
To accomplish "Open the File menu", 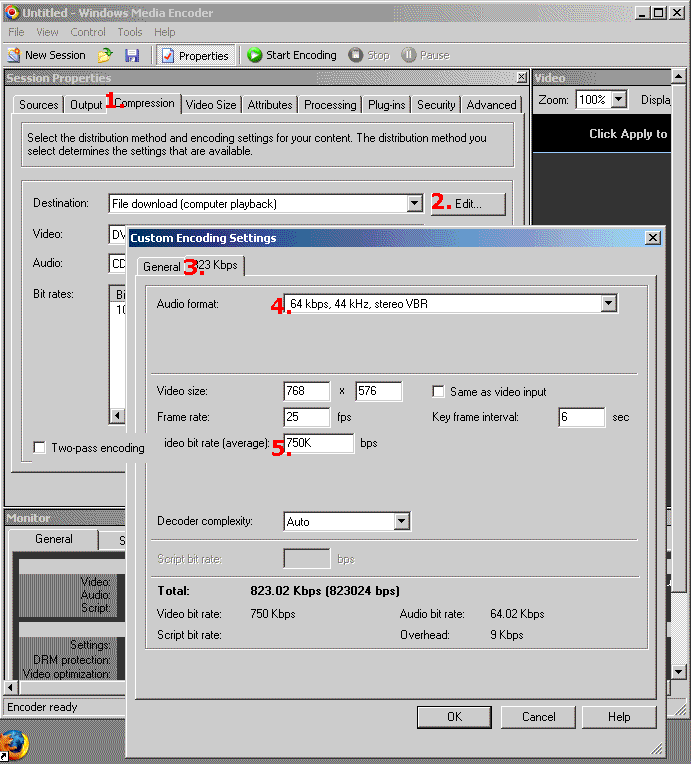I will [16, 32].
